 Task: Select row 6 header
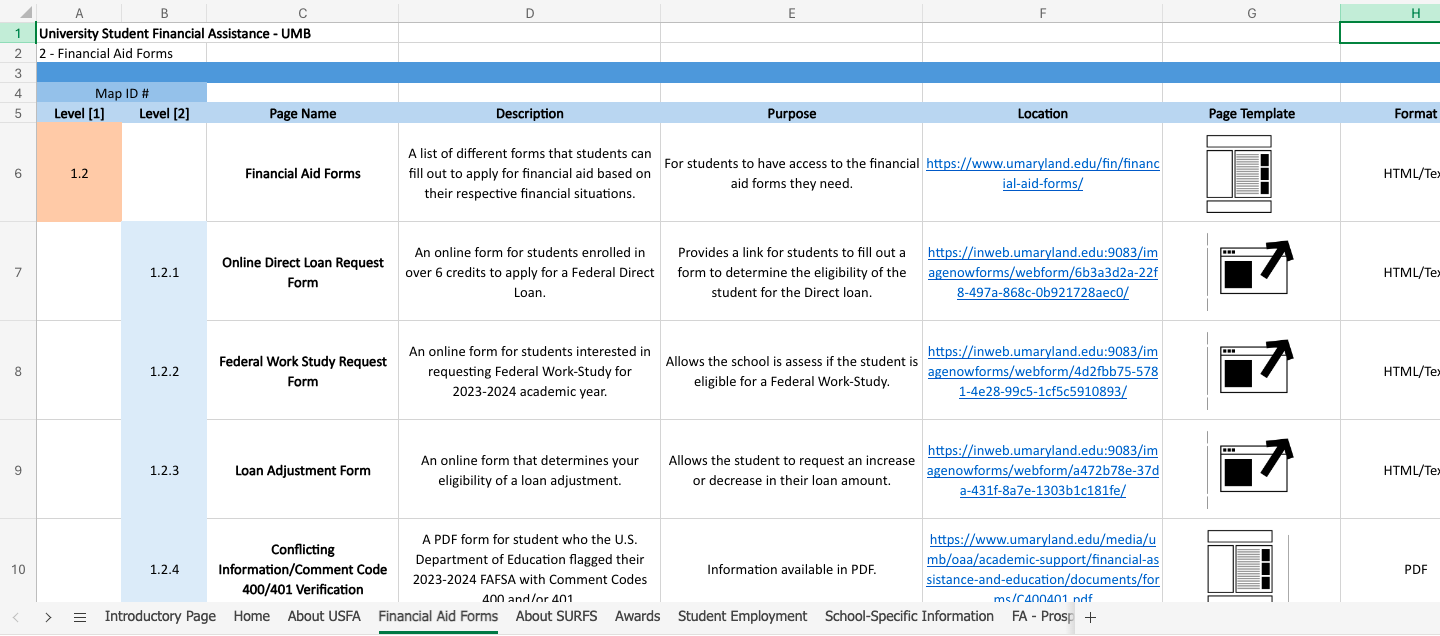click(x=18, y=173)
